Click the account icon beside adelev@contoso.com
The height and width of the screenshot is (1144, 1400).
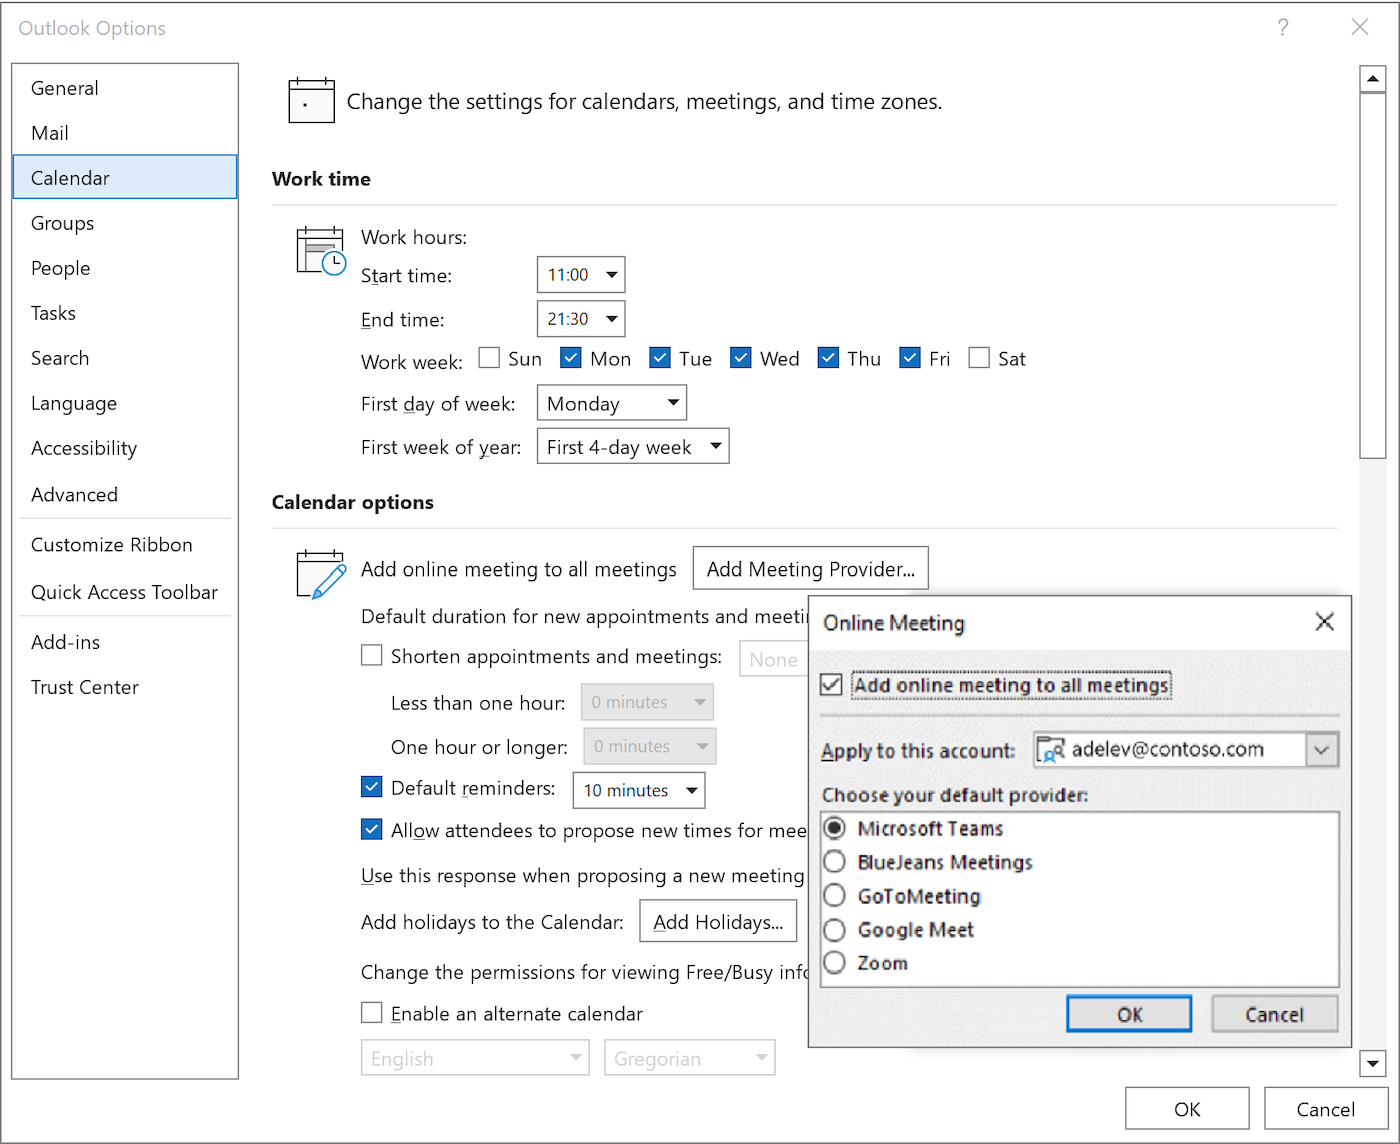tap(1051, 749)
